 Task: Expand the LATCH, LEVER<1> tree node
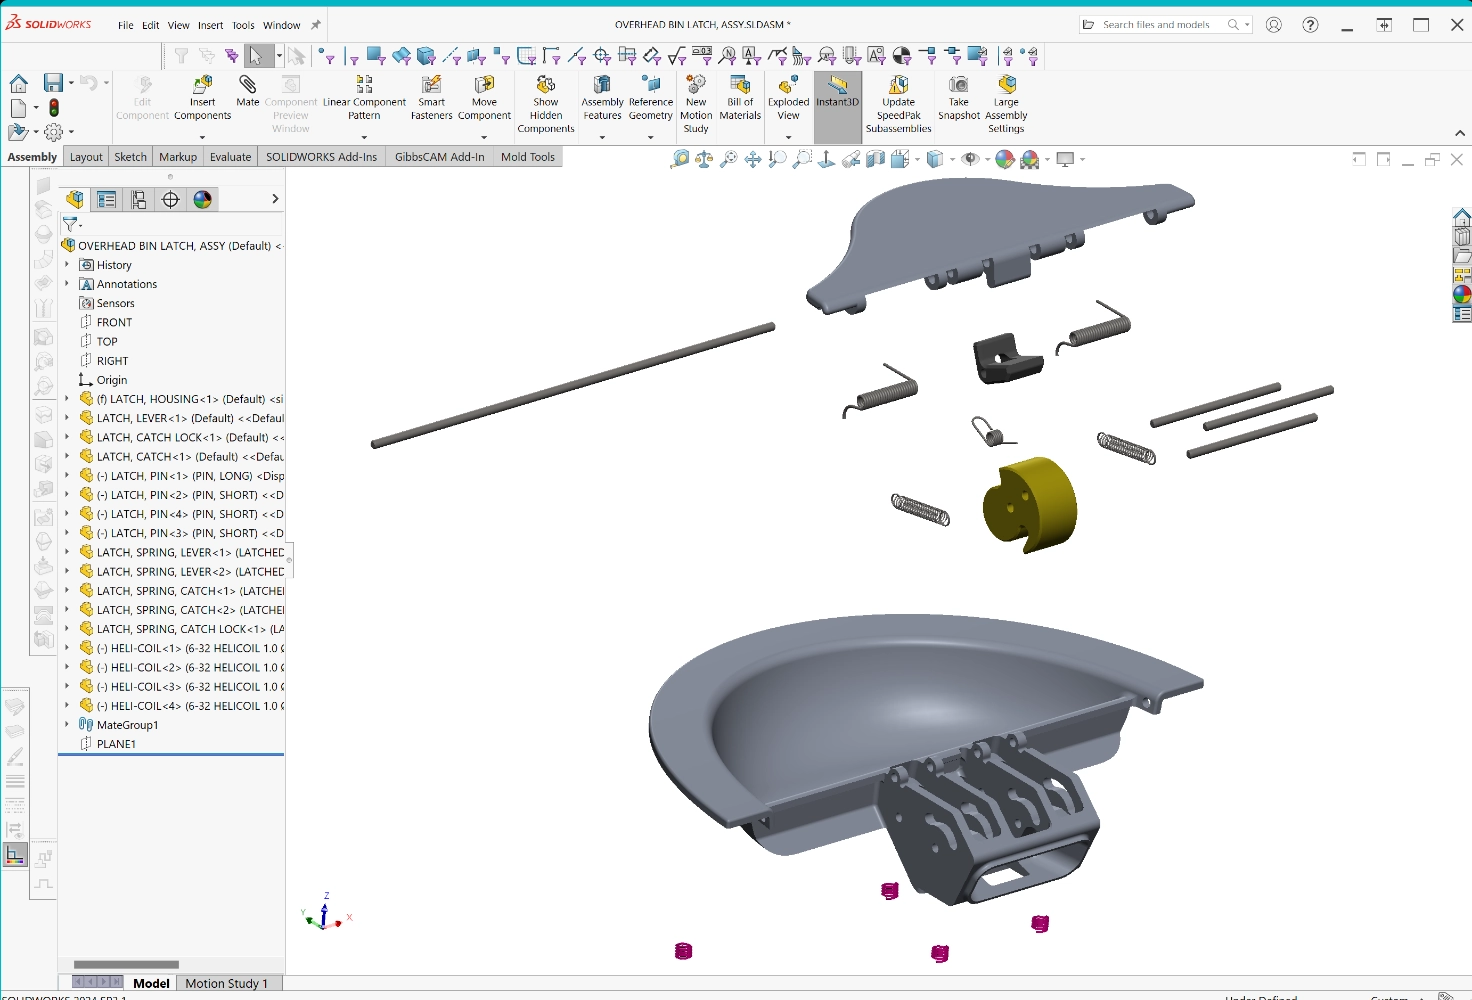pos(67,418)
